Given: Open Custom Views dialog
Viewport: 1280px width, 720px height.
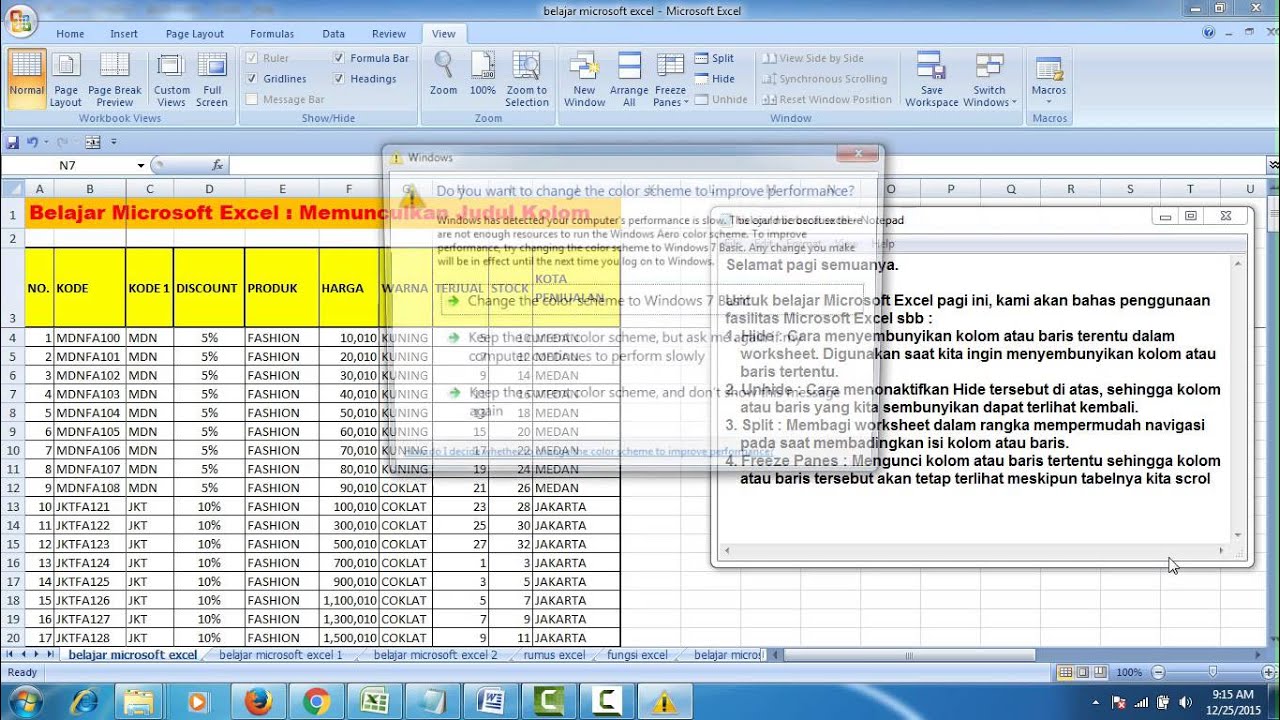Looking at the screenshot, I should coord(171,78).
